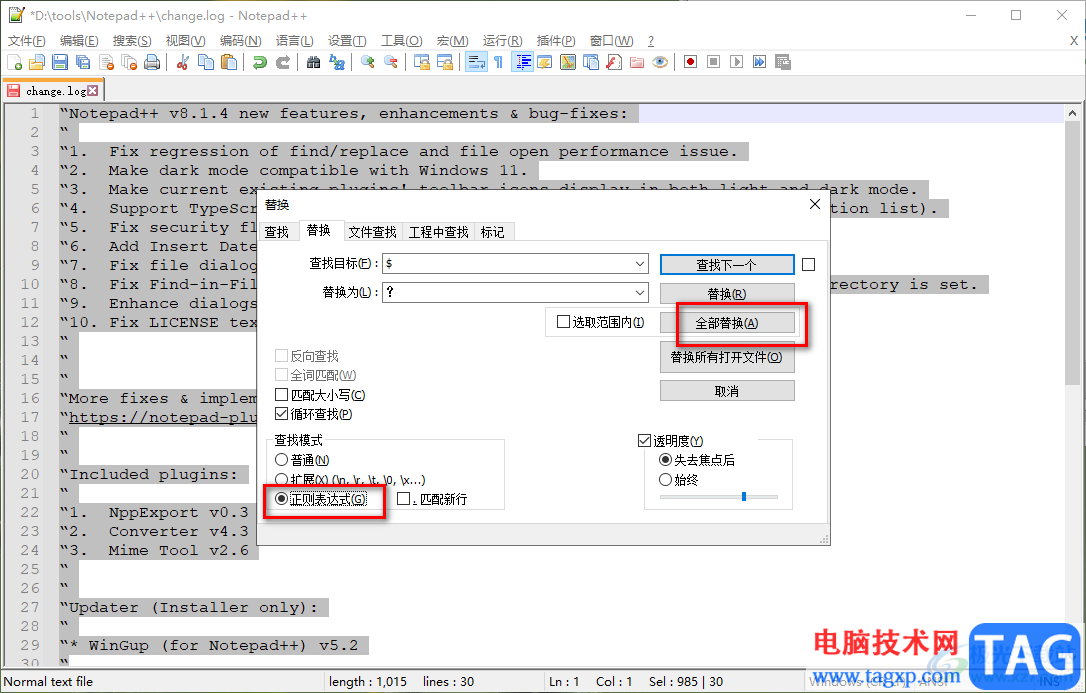The width and height of the screenshot is (1086, 693).
Task: Open the 搜索 menu
Action: (x=132, y=41)
